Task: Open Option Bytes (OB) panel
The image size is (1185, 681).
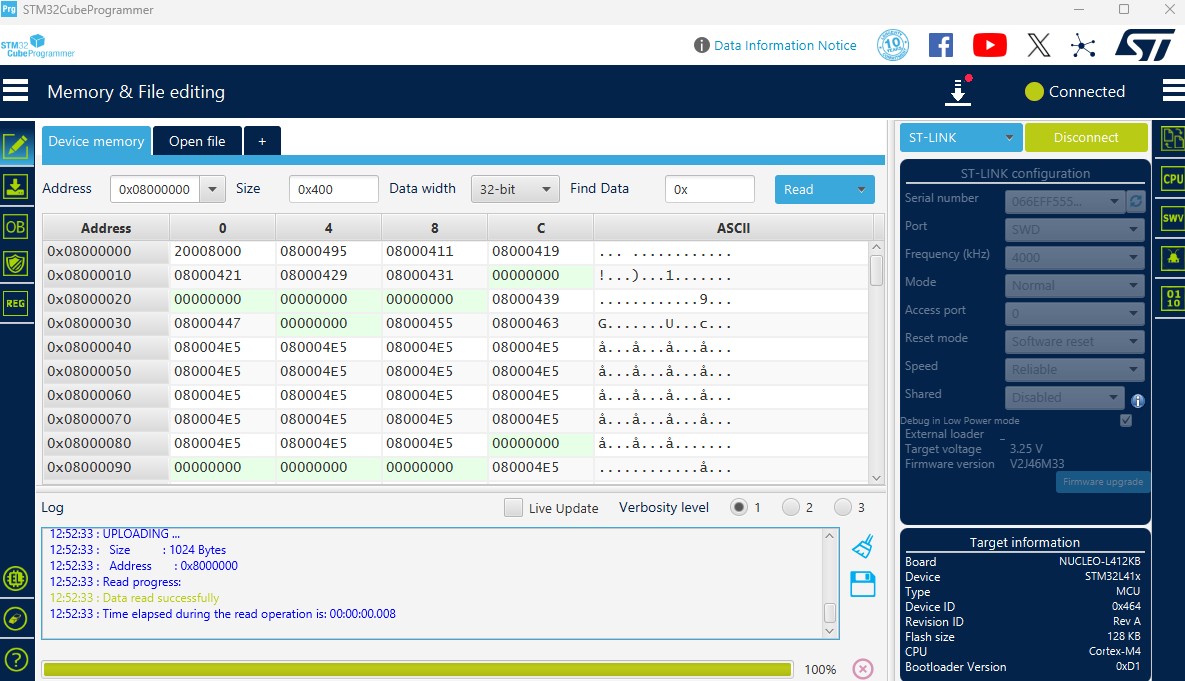Action: point(15,226)
